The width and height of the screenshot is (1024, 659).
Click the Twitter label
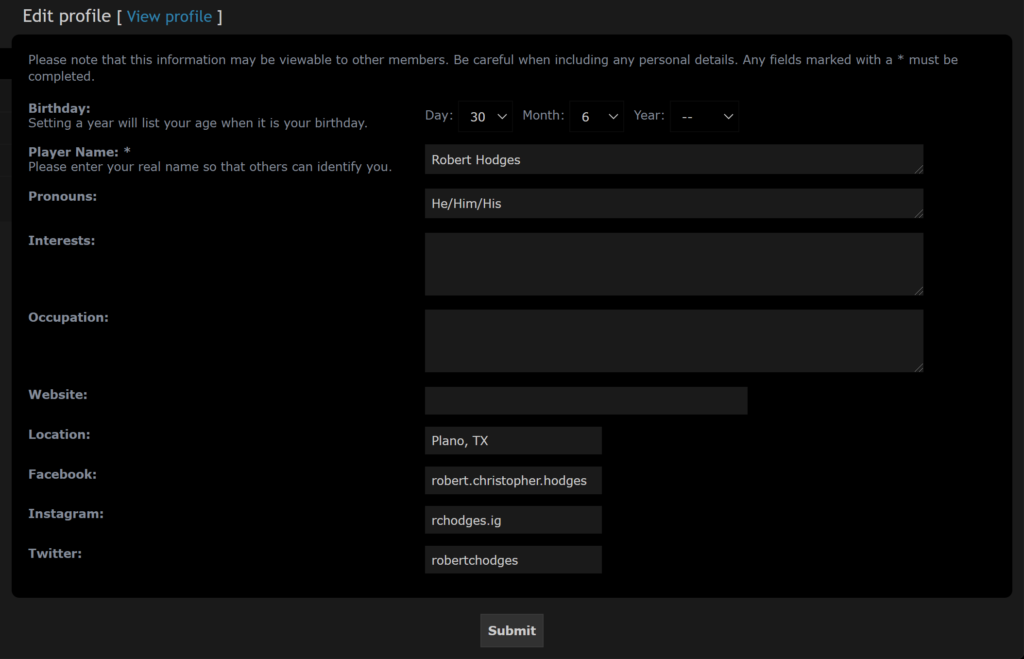(55, 554)
